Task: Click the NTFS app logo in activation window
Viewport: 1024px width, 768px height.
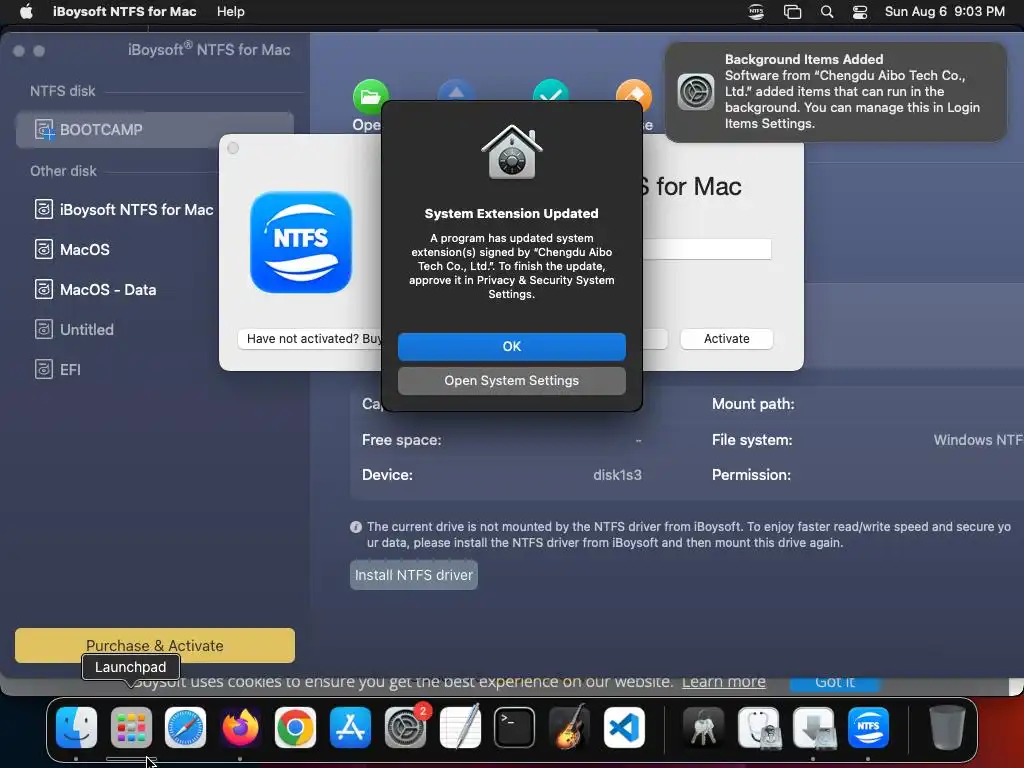Action: click(x=300, y=242)
